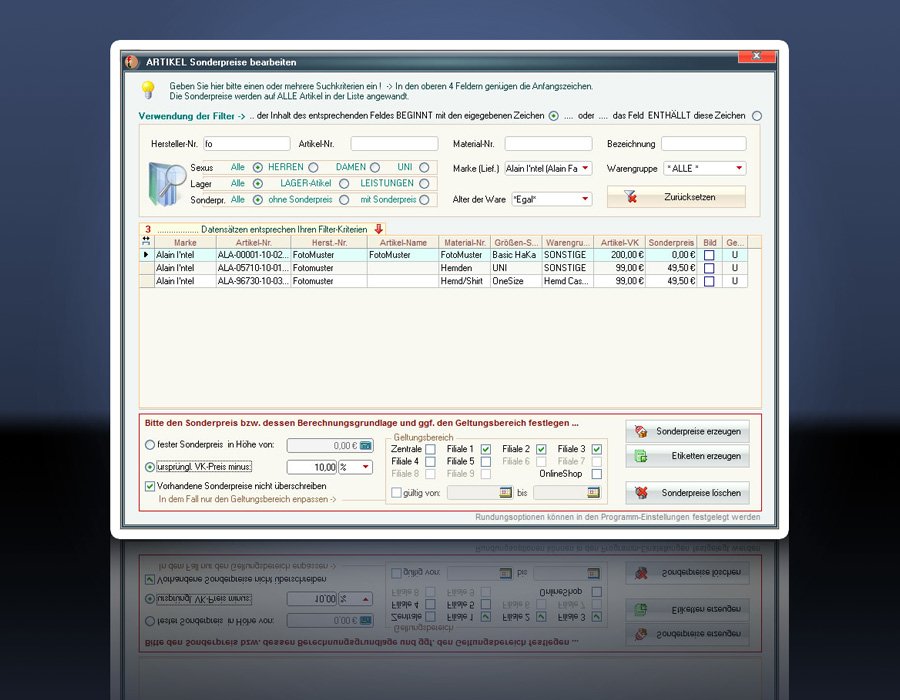Select UNI sexus radio option
Screen dimensions: 900x700
[424, 168]
